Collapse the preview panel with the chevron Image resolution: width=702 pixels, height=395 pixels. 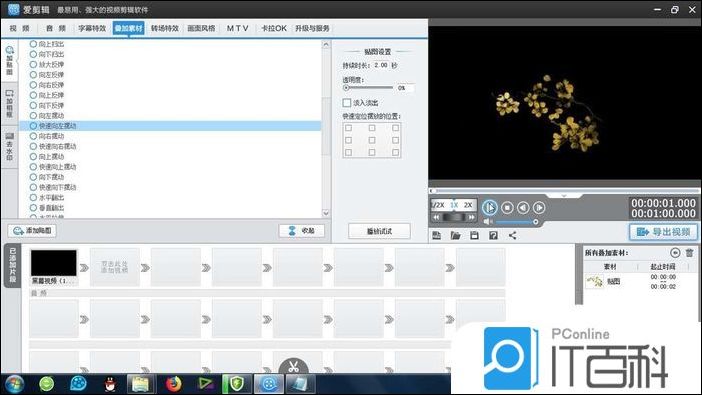(564, 196)
